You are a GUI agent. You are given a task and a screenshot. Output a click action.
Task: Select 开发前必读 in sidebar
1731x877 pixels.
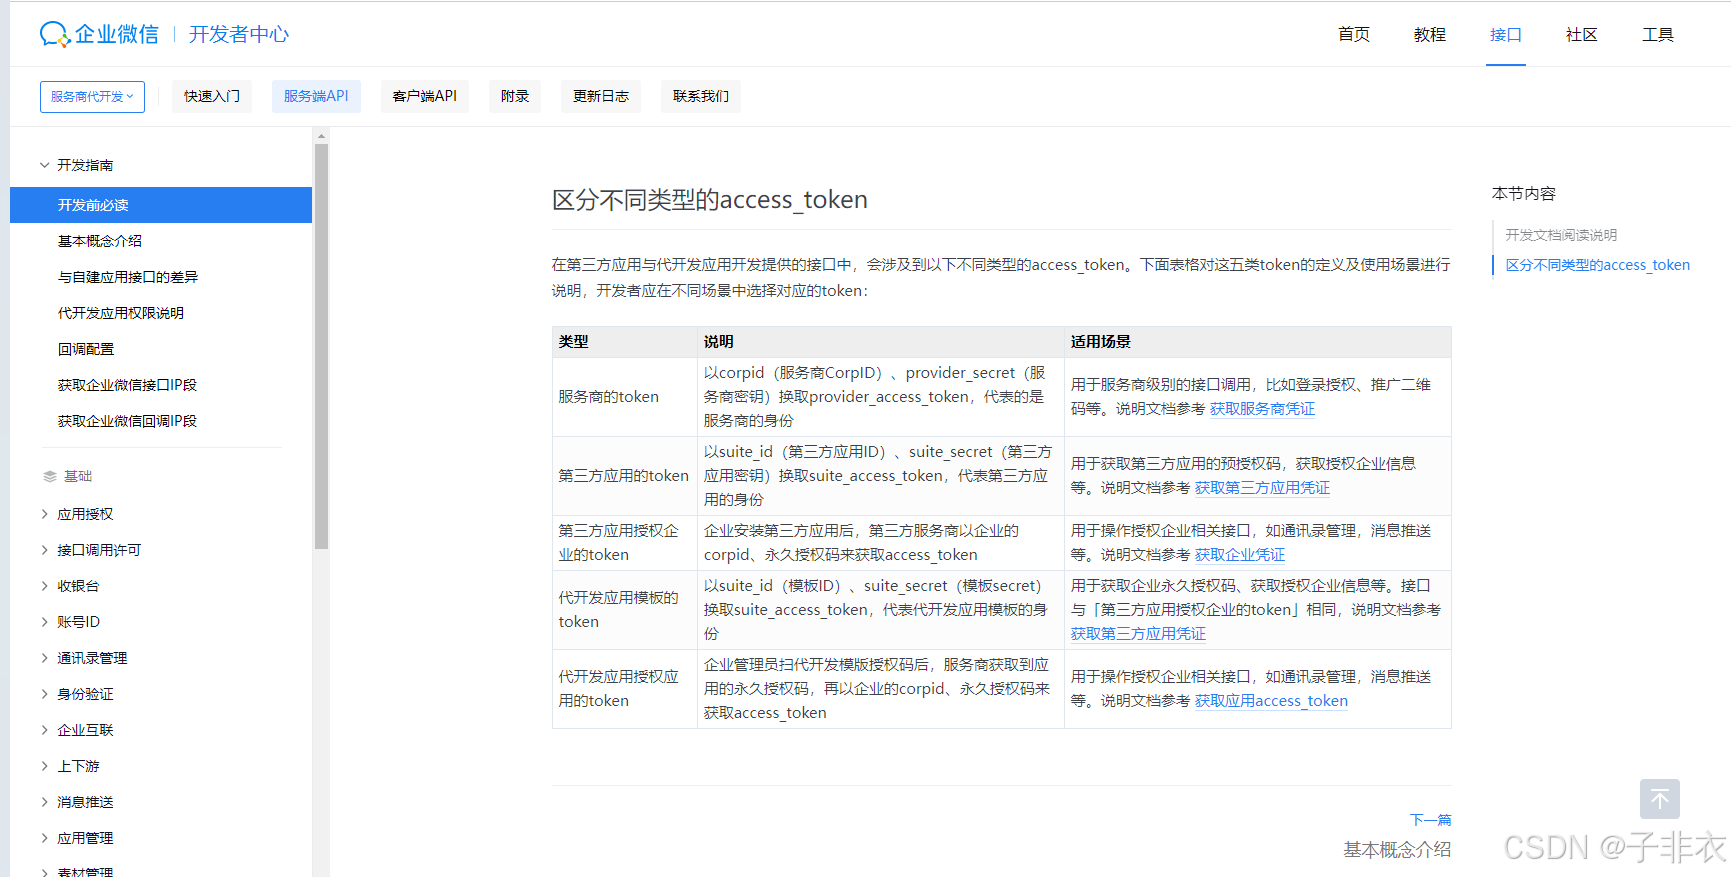[x=161, y=205]
